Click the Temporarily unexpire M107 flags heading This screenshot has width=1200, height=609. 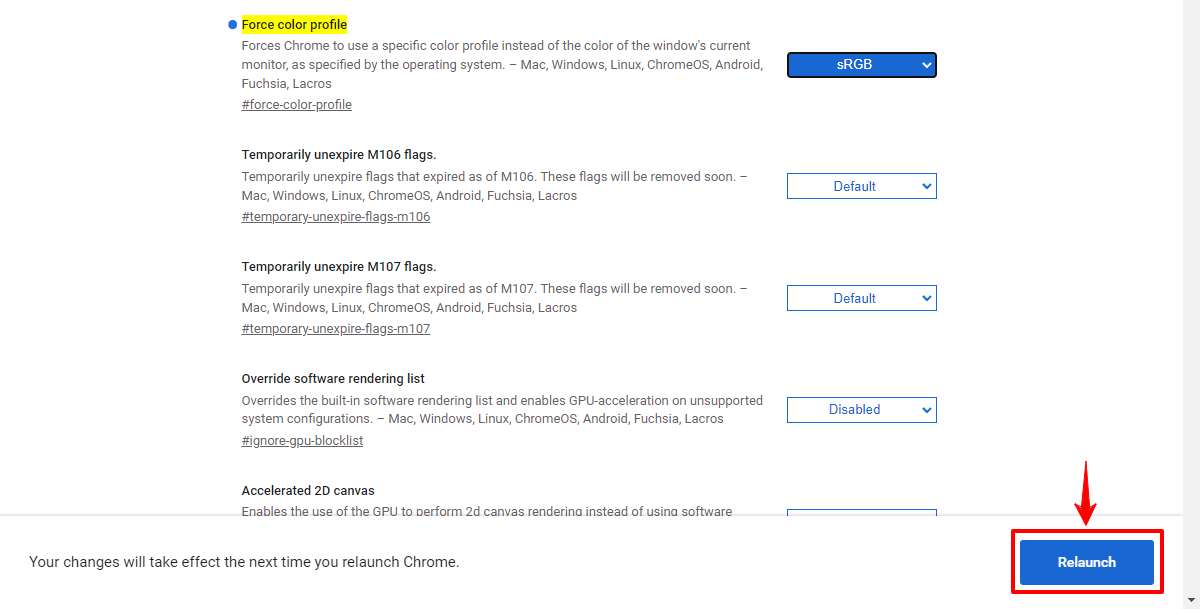pyautogui.click(x=340, y=266)
